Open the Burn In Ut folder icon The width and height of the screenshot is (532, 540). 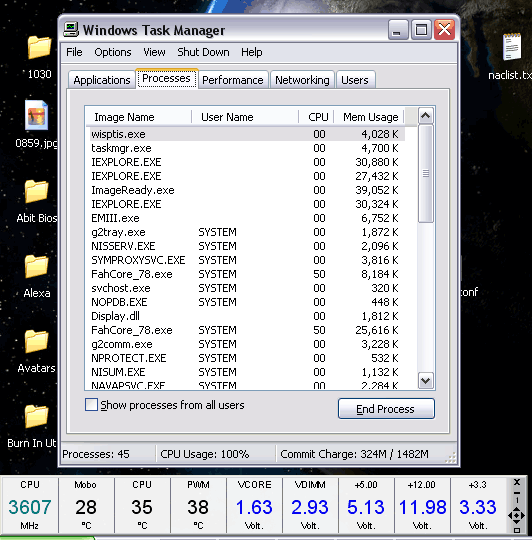point(36,416)
